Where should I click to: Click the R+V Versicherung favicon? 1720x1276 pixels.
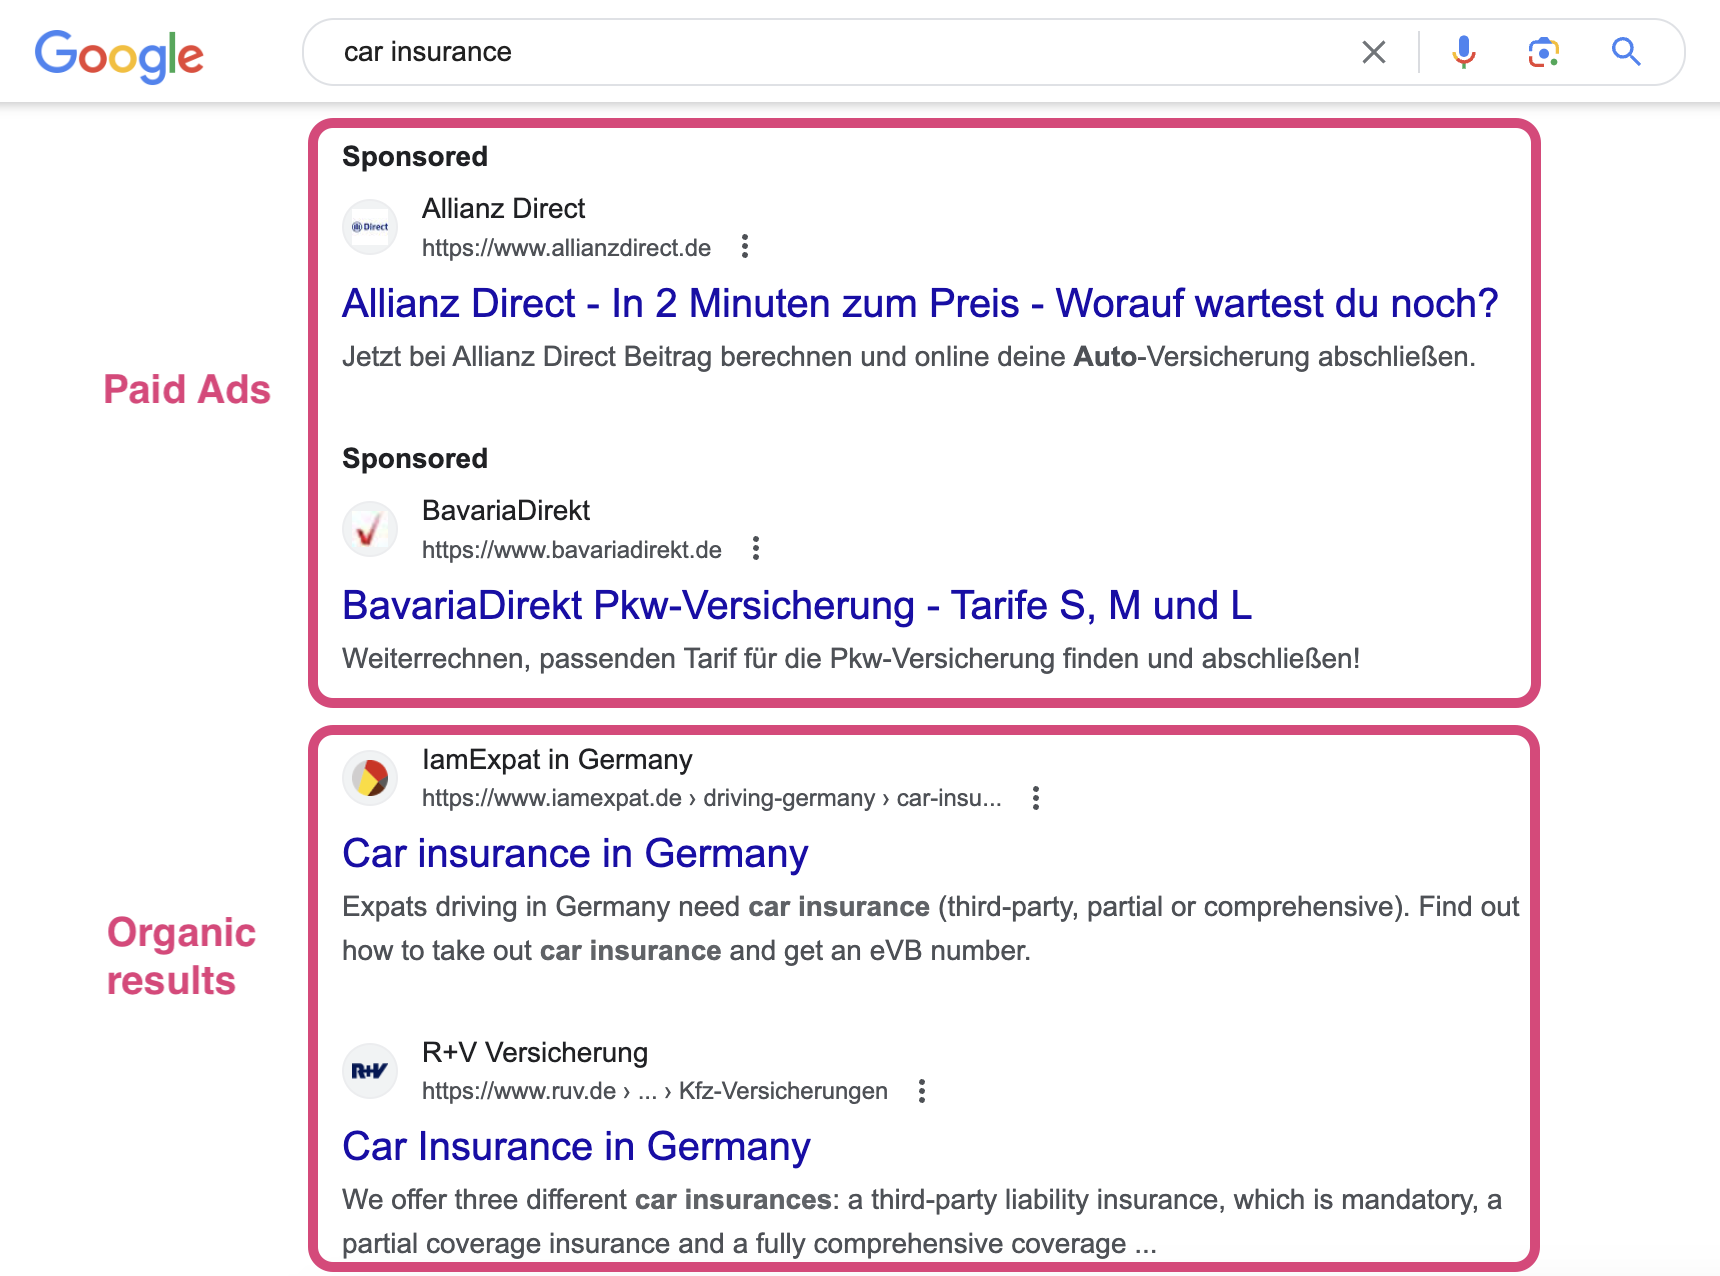(370, 1071)
